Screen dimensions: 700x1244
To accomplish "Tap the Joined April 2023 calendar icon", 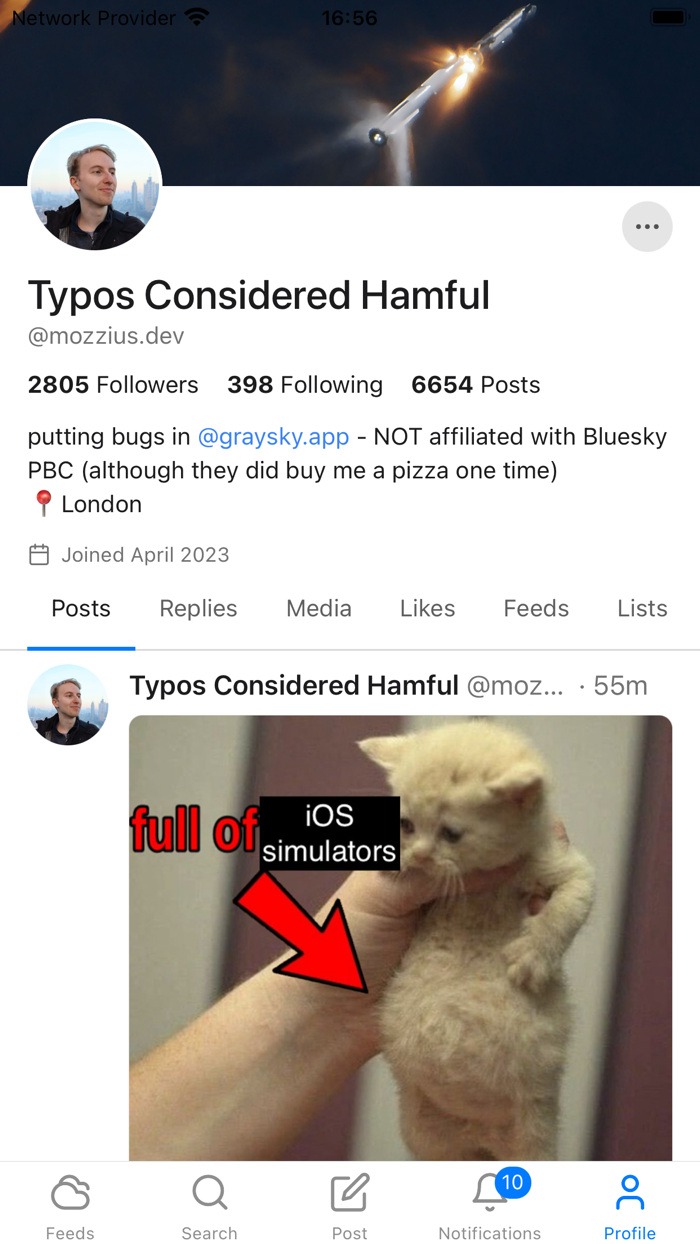I will [x=39, y=555].
